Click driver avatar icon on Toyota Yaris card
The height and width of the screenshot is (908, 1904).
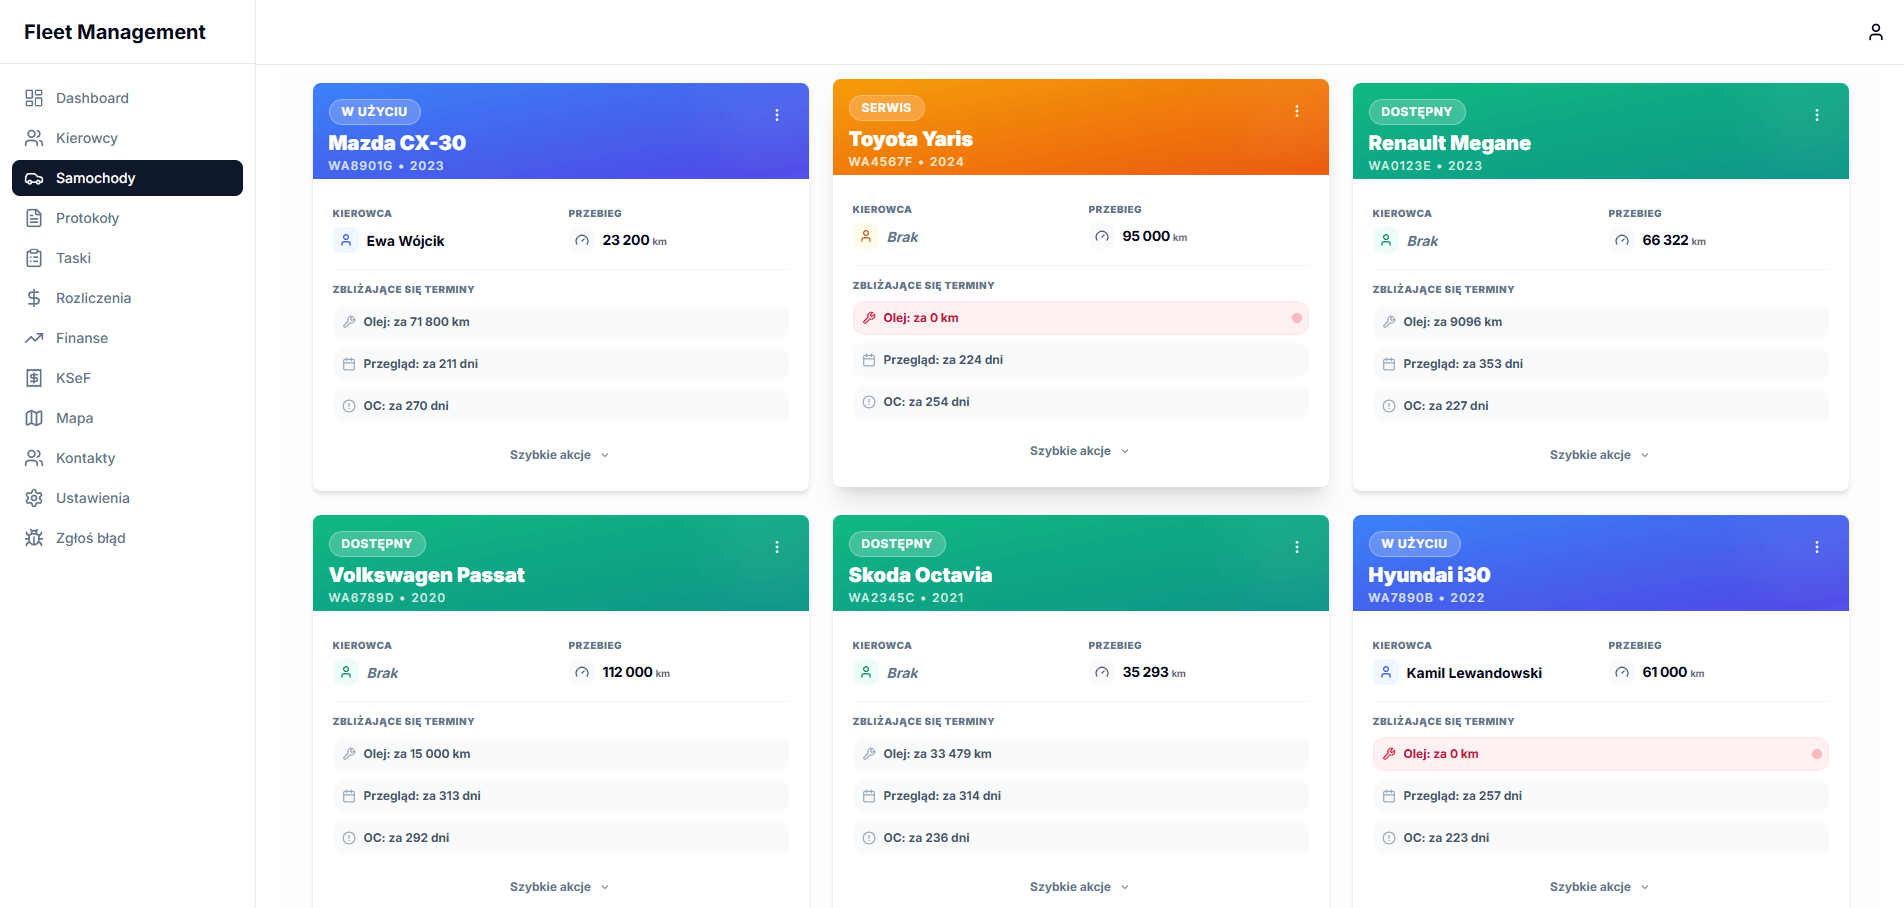point(866,236)
